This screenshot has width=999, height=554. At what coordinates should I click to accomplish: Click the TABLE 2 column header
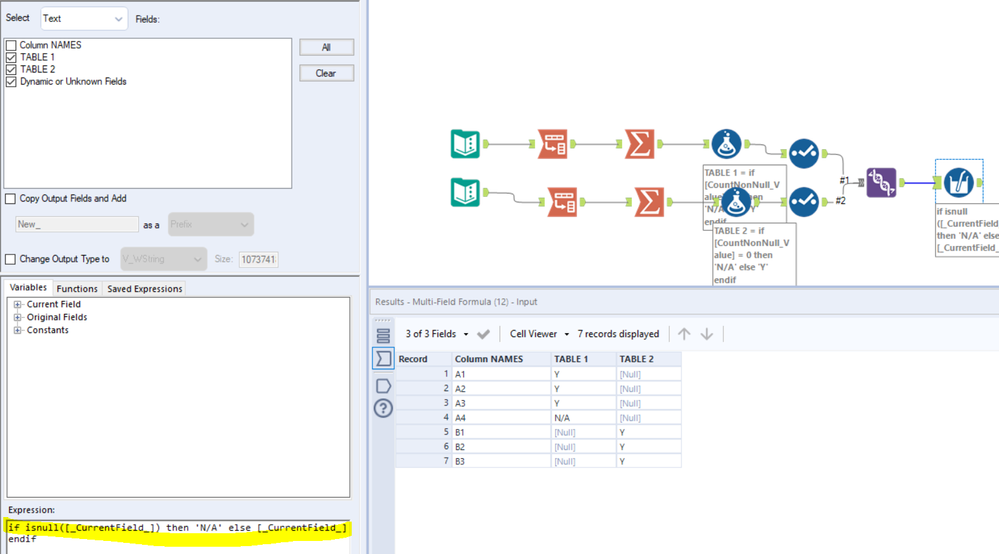(x=649, y=359)
